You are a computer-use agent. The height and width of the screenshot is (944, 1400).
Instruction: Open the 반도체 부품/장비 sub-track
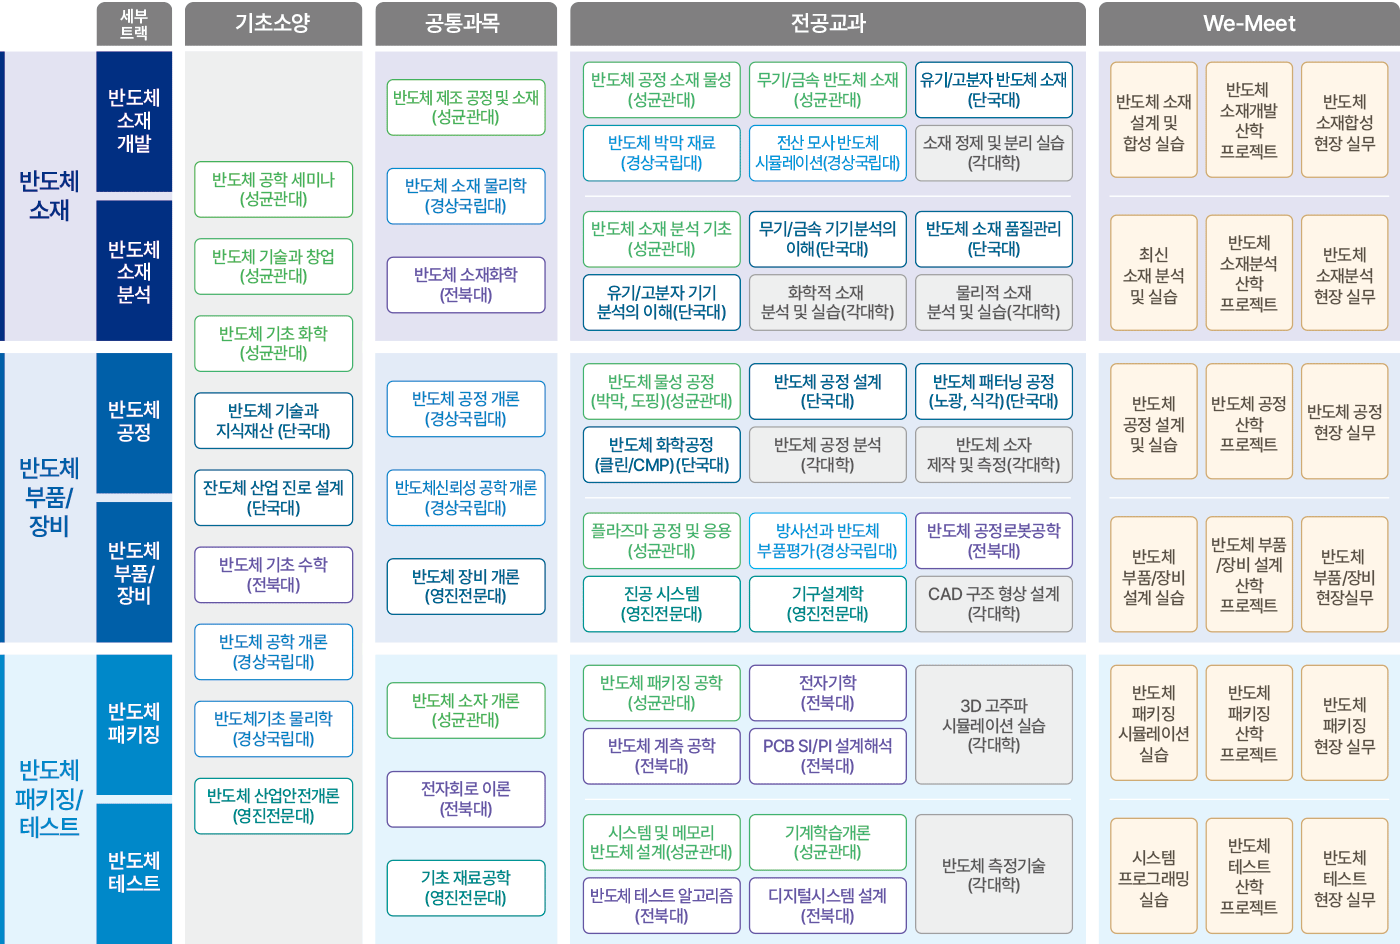tap(134, 572)
